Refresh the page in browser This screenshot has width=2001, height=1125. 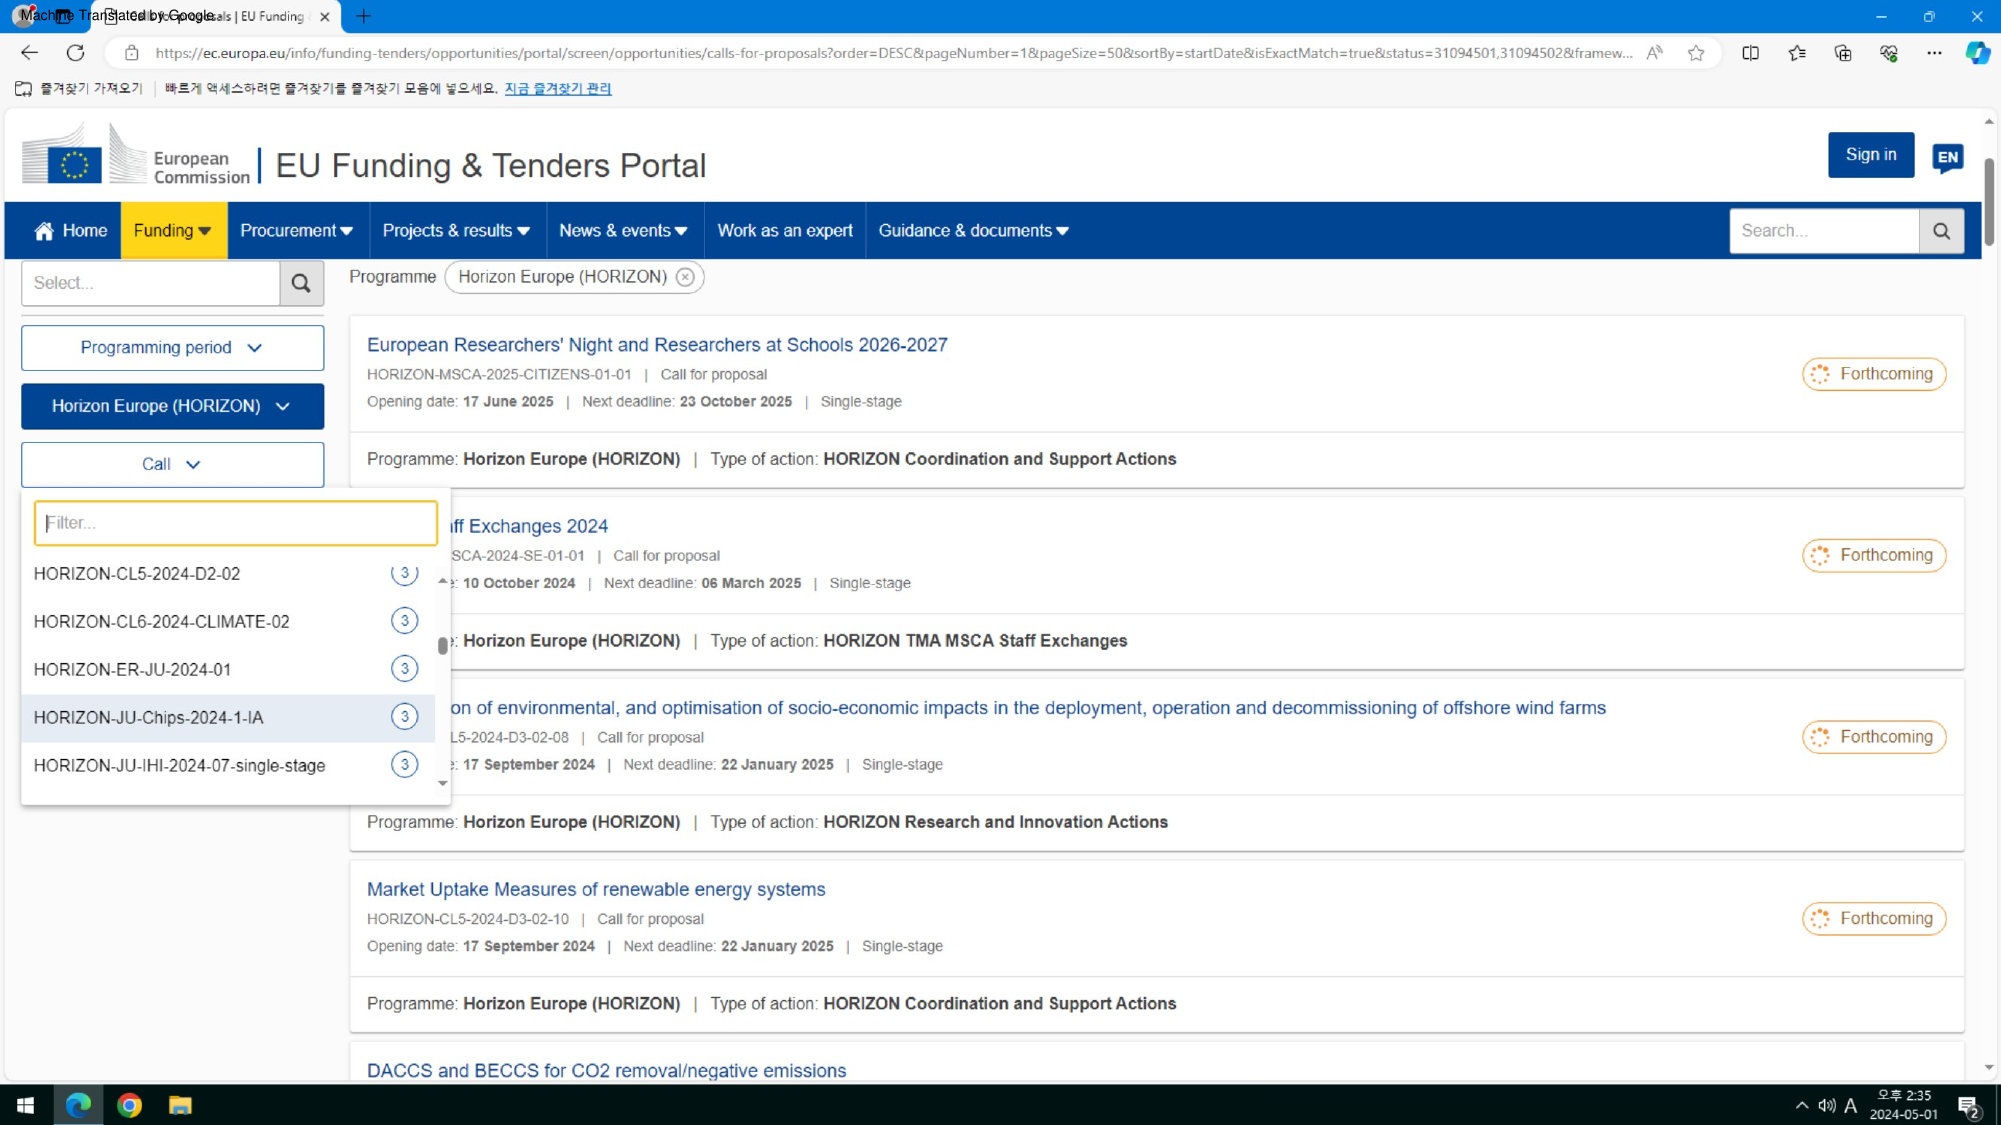75,53
